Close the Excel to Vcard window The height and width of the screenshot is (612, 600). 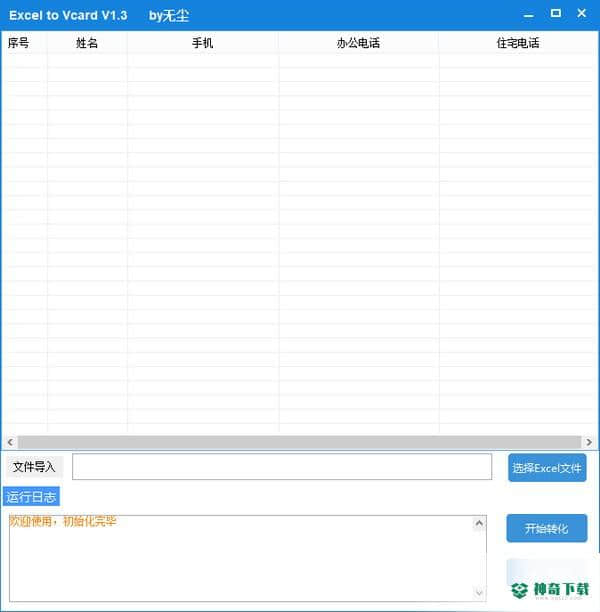click(x=582, y=13)
